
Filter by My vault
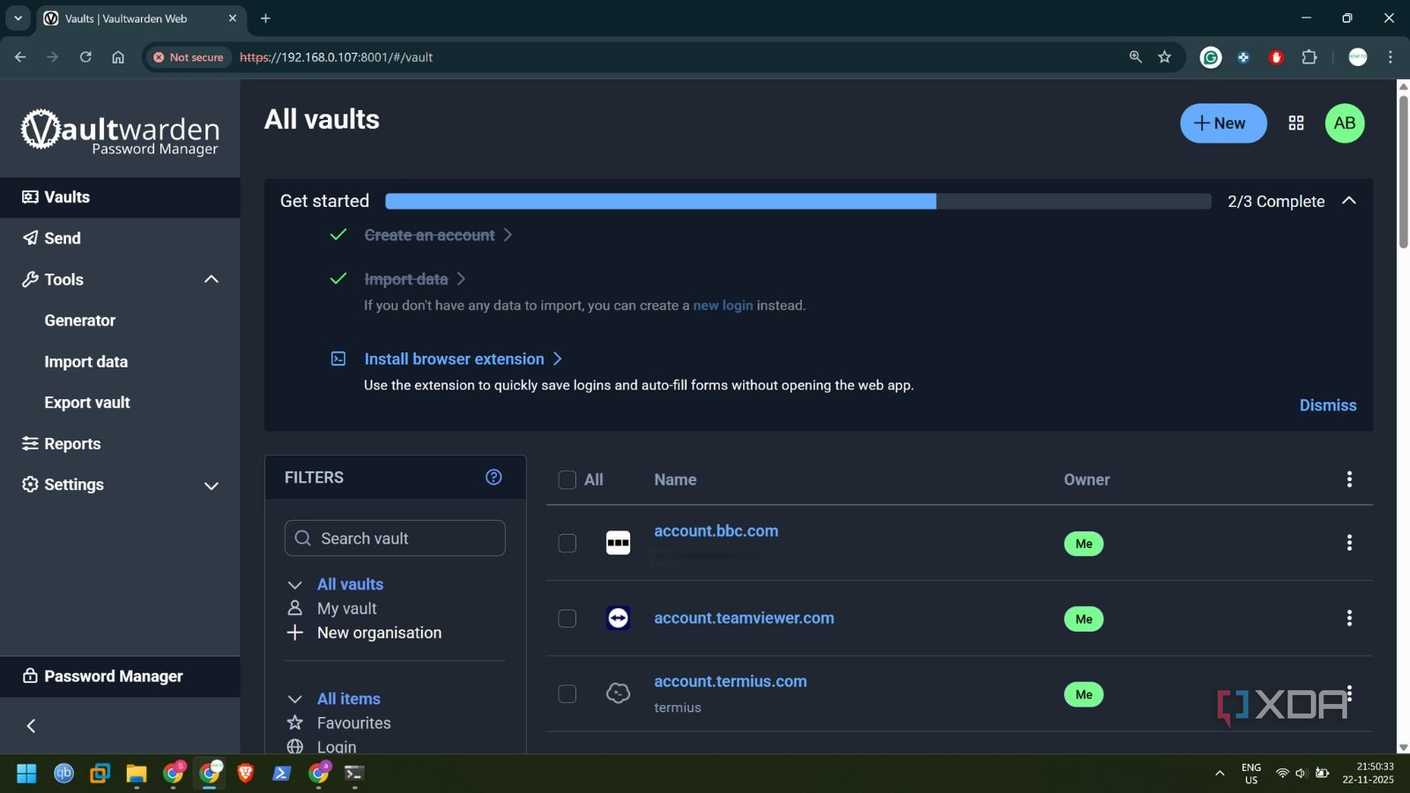coord(346,608)
